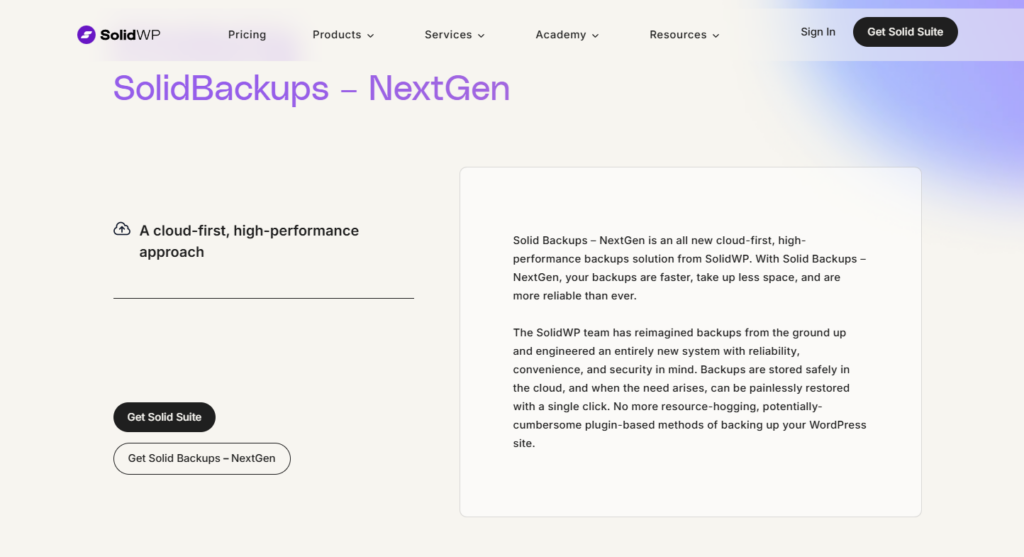Select the cloud-first, high-performance approach item
Screen dimensions: 1024x557
coord(248,241)
